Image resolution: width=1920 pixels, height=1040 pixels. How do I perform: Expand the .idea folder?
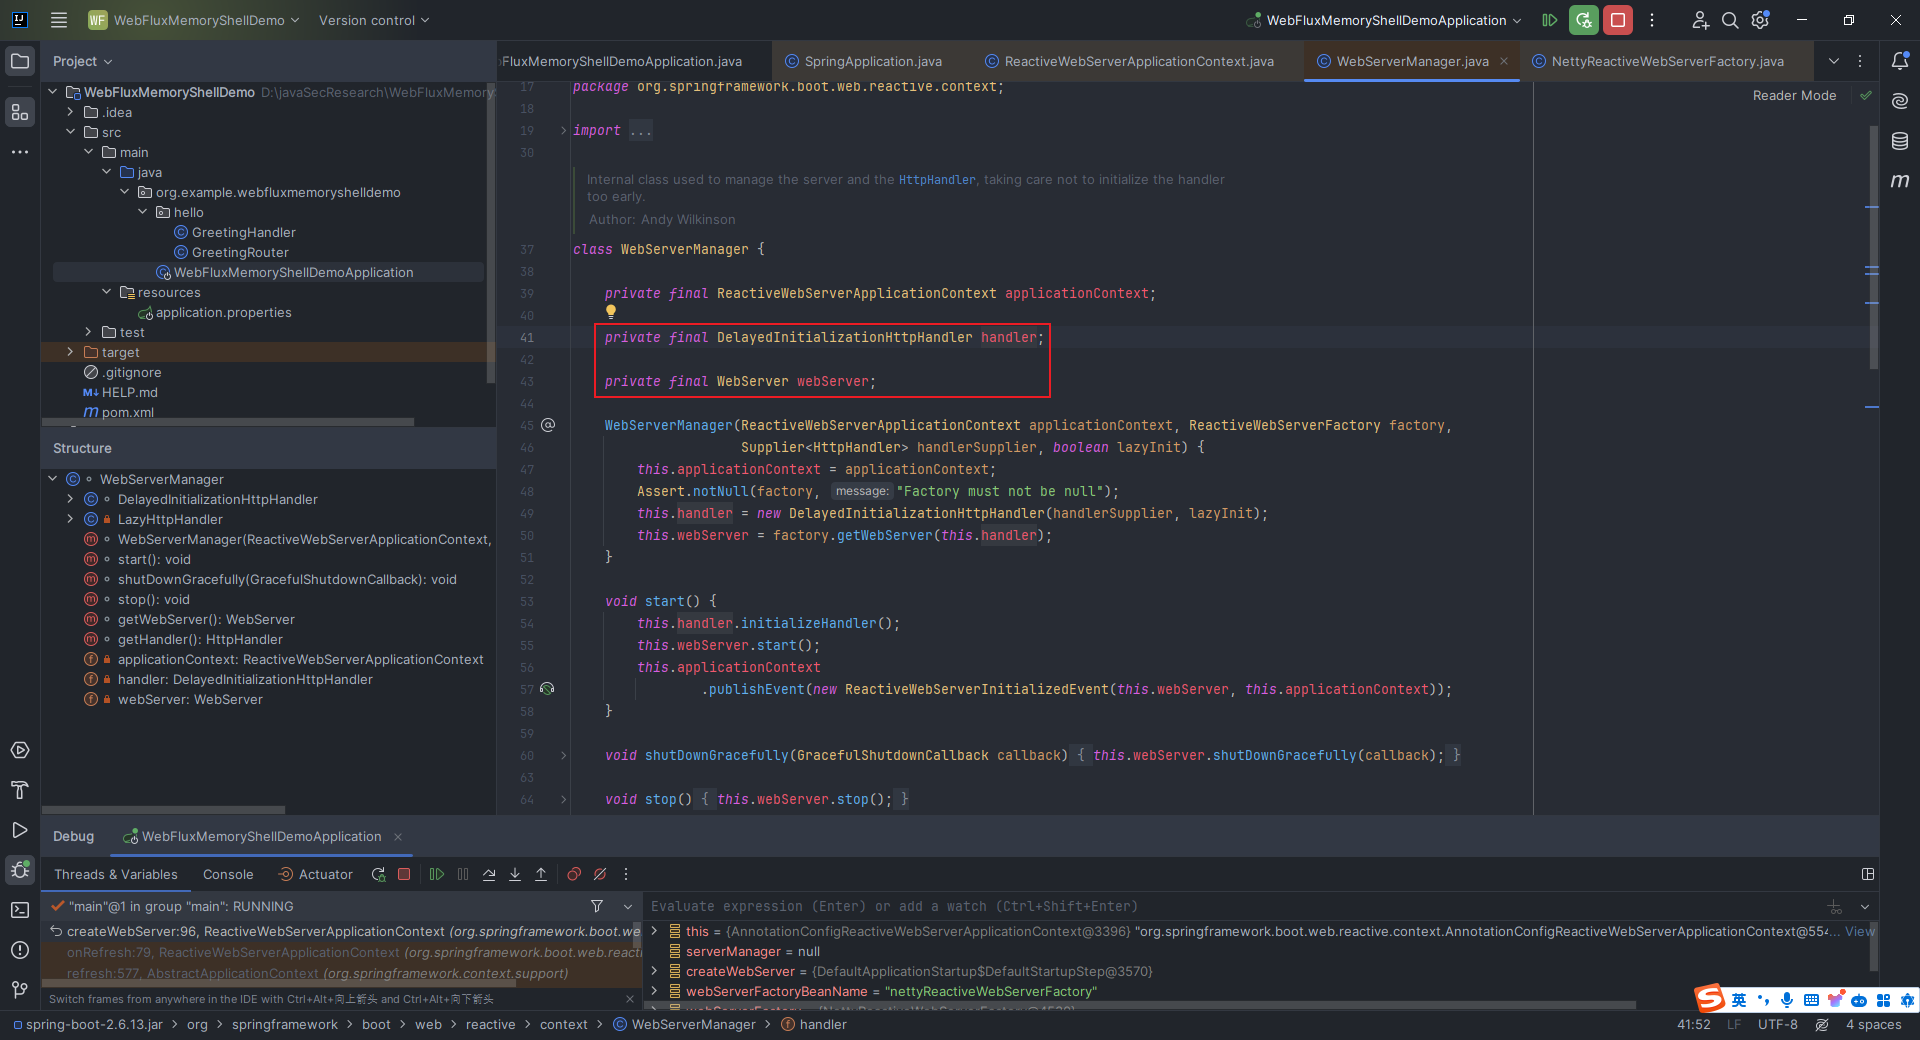(70, 112)
